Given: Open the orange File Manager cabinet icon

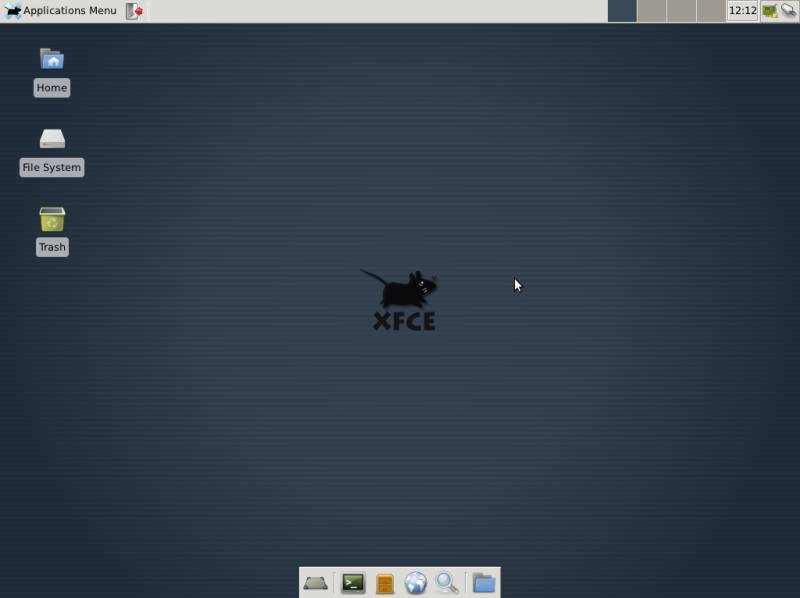Looking at the screenshot, I should pos(385,583).
